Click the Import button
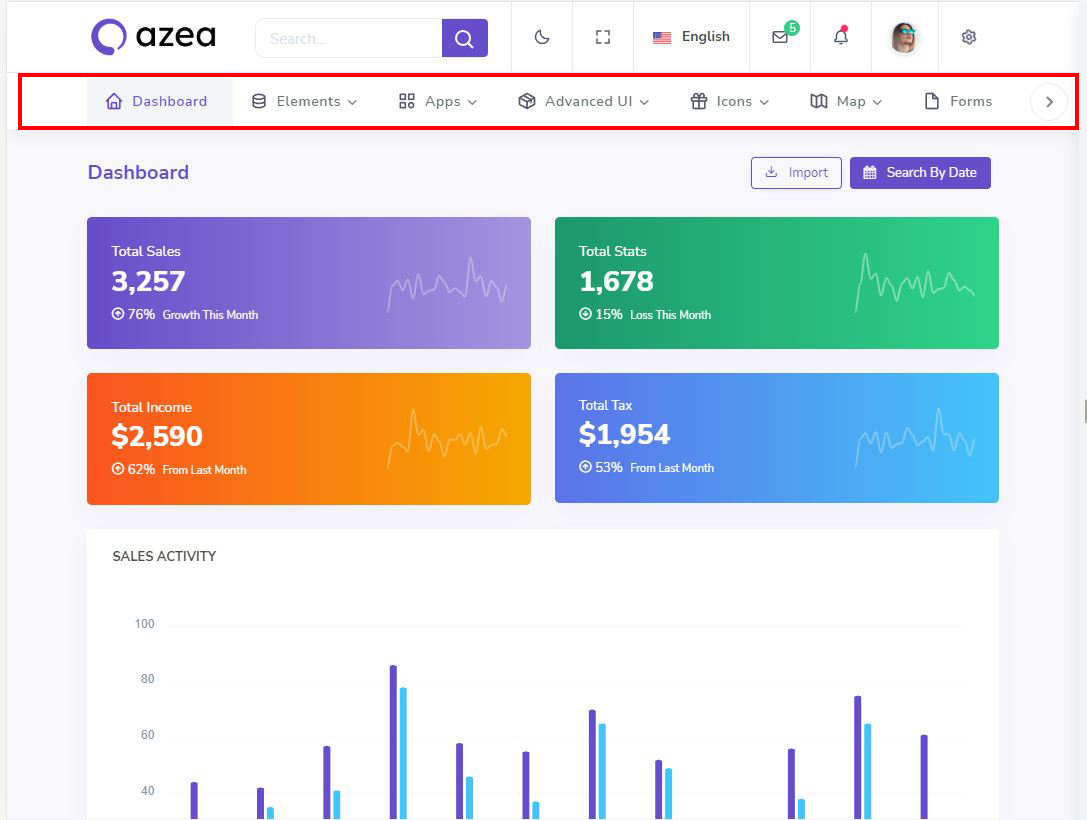 click(796, 172)
